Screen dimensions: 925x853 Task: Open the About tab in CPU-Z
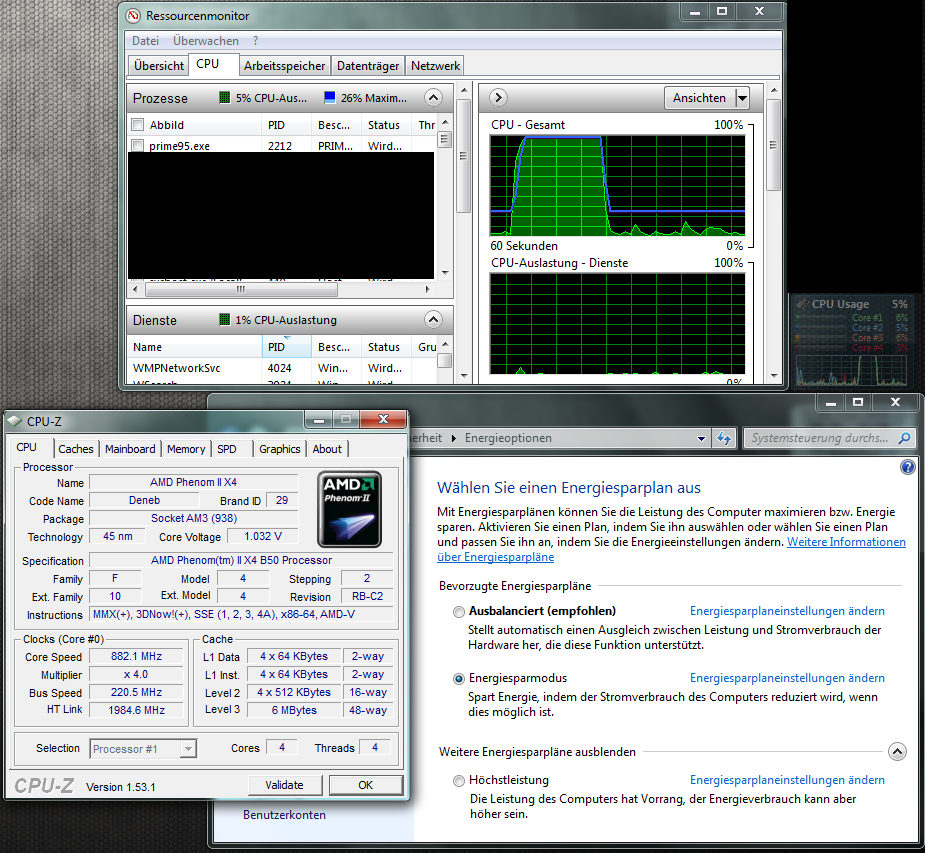pos(327,449)
